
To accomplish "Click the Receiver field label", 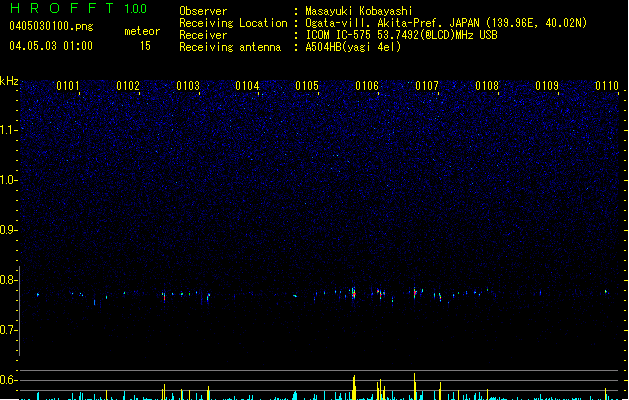I will tap(203, 35).
